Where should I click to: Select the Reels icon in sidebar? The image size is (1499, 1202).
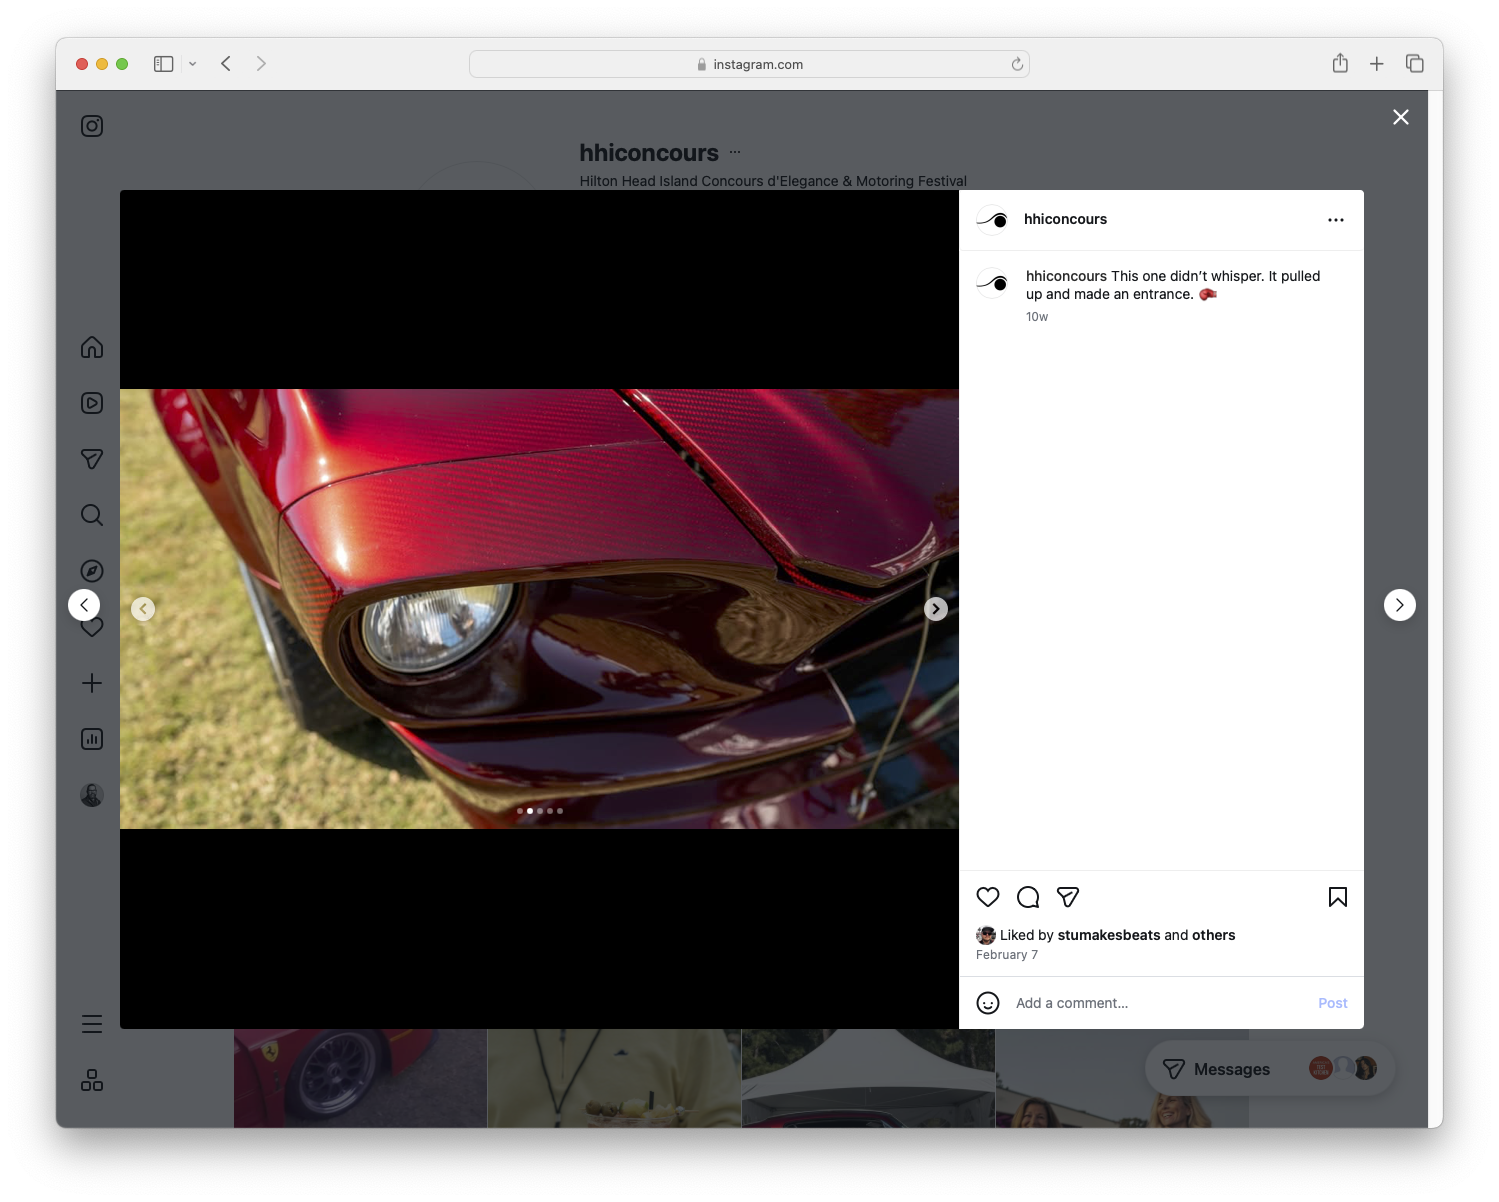(92, 403)
